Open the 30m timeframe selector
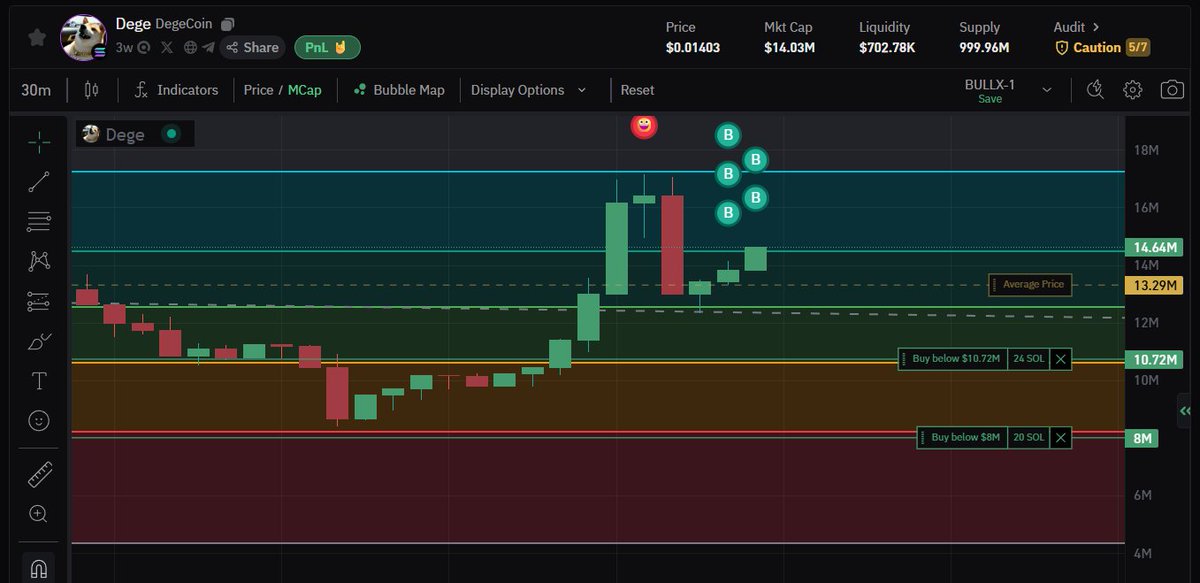Image resolution: width=1200 pixels, height=583 pixels. coord(36,90)
